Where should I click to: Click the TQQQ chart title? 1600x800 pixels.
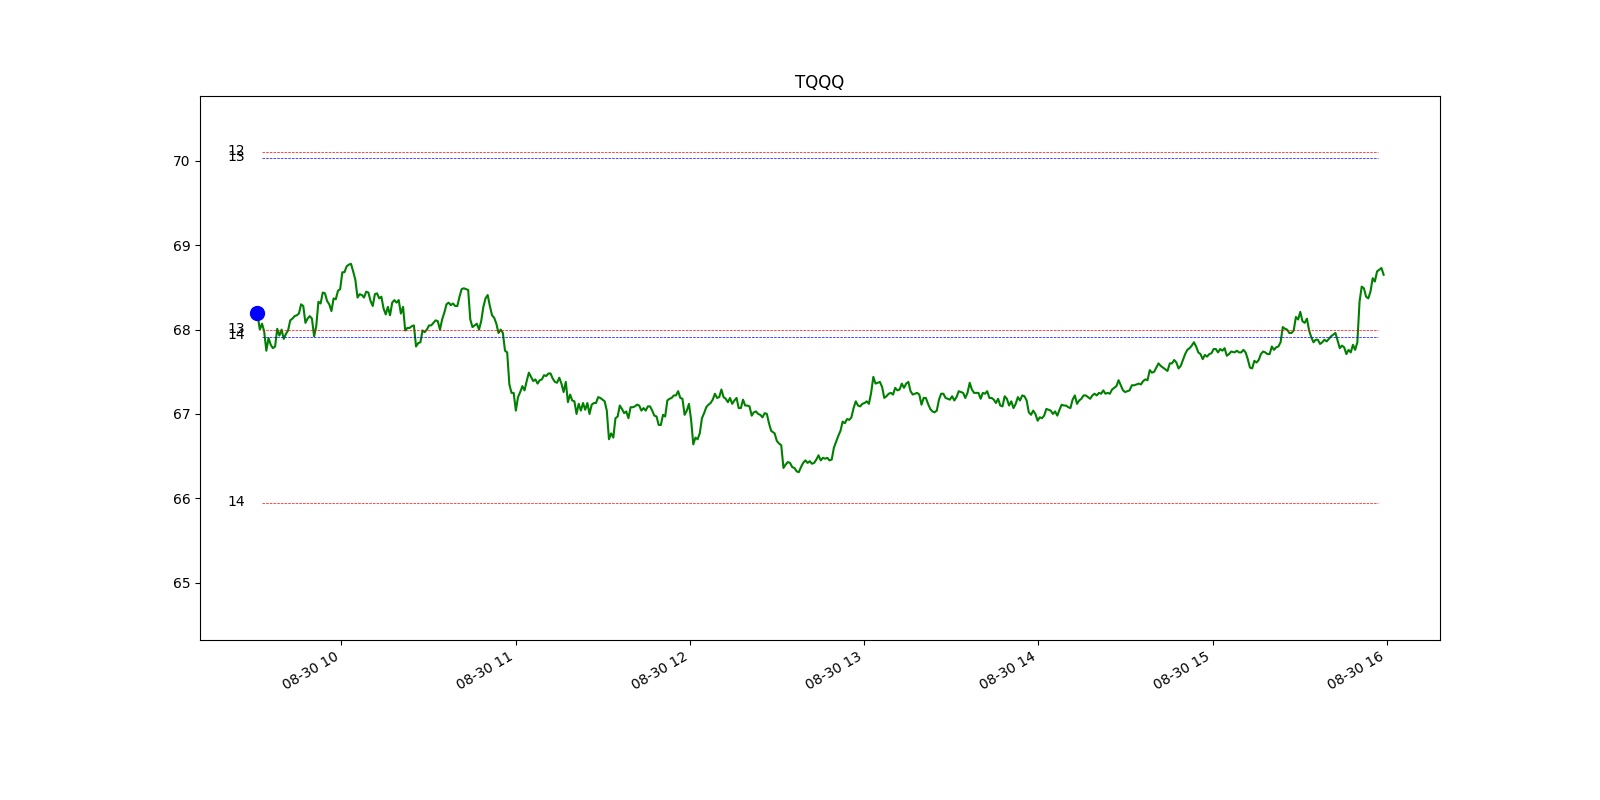(819, 82)
